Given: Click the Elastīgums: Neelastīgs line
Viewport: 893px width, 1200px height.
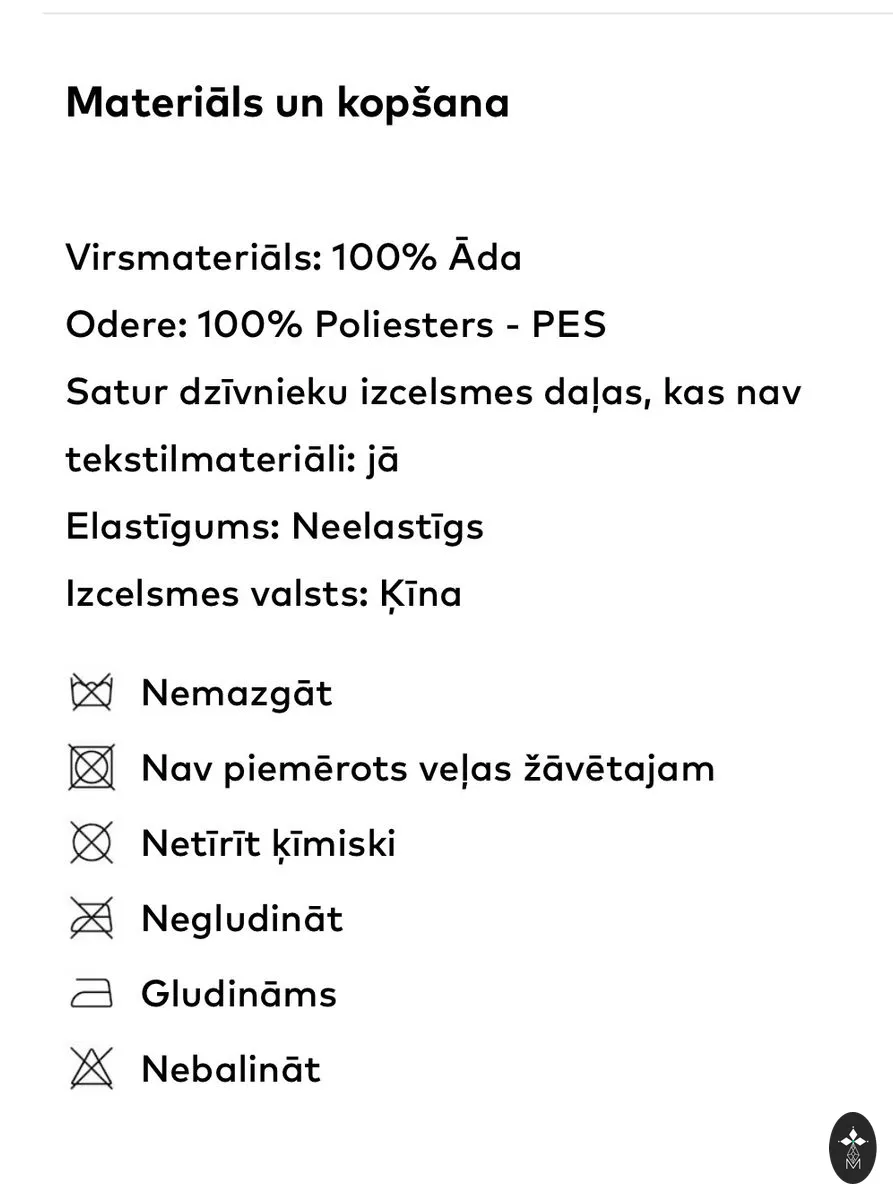Looking at the screenshot, I should [x=275, y=527].
